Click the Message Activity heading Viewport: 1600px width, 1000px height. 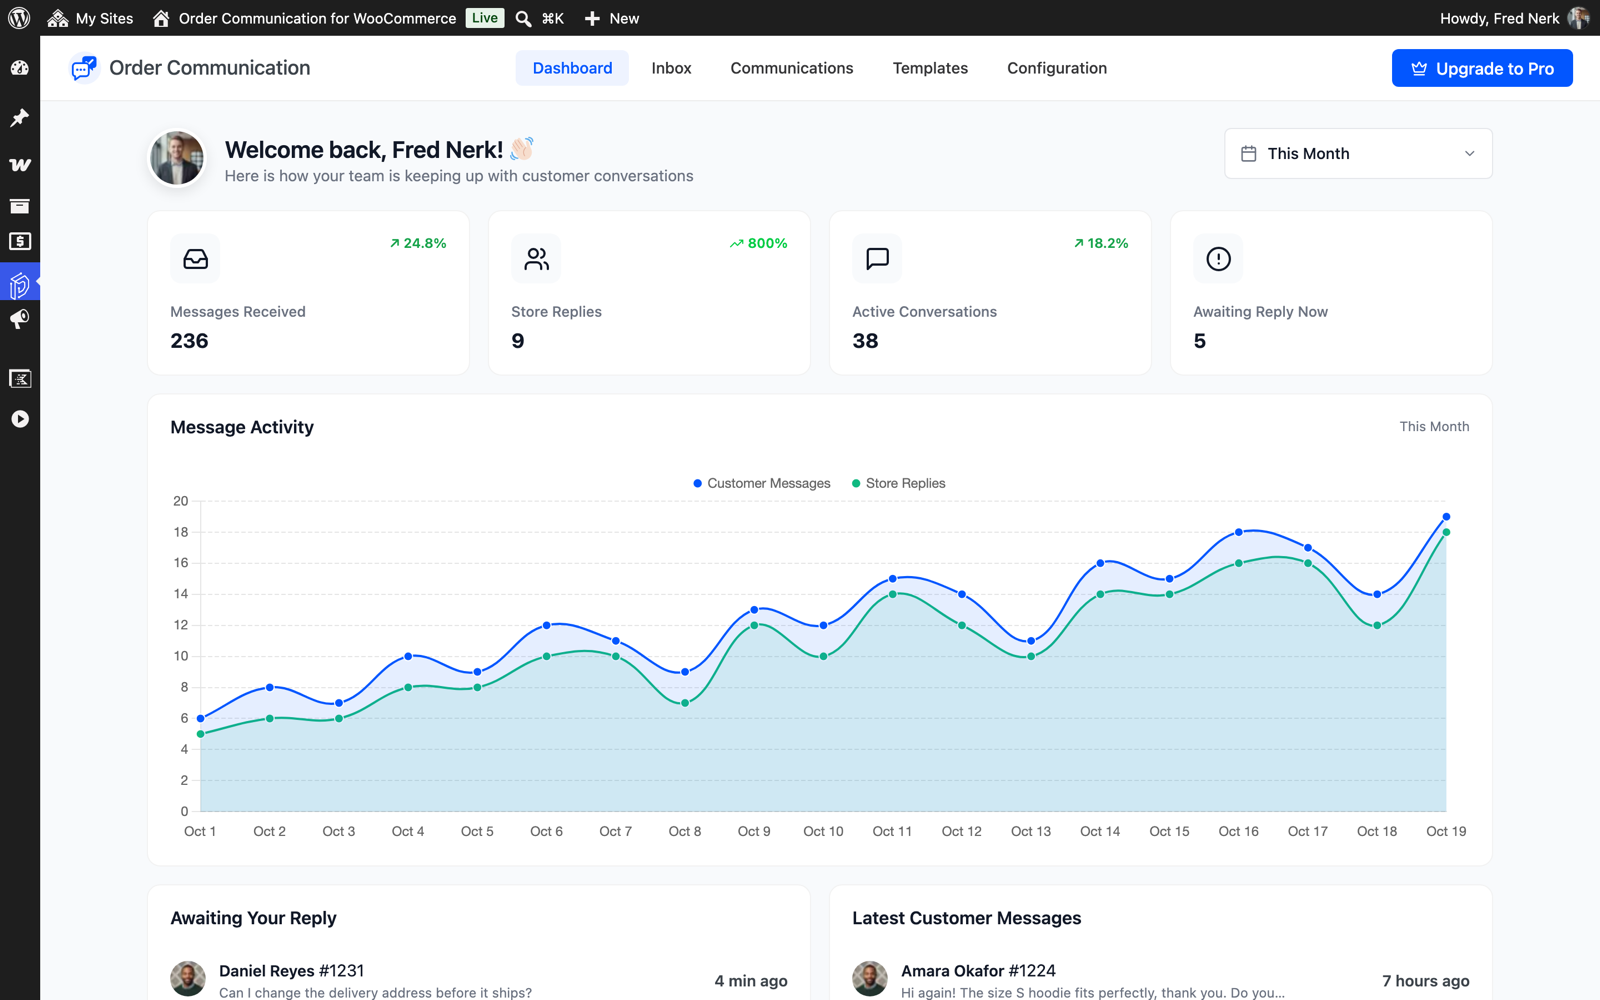242,427
